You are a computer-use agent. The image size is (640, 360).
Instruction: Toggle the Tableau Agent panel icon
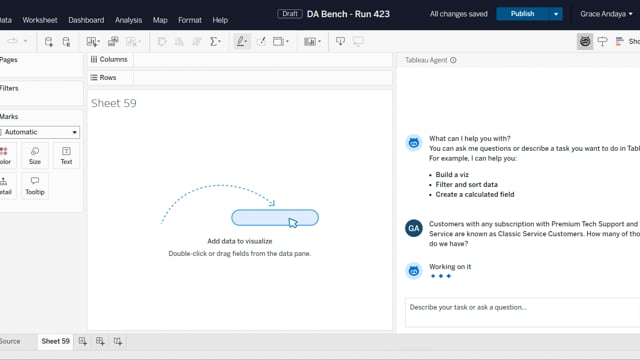coord(585,41)
